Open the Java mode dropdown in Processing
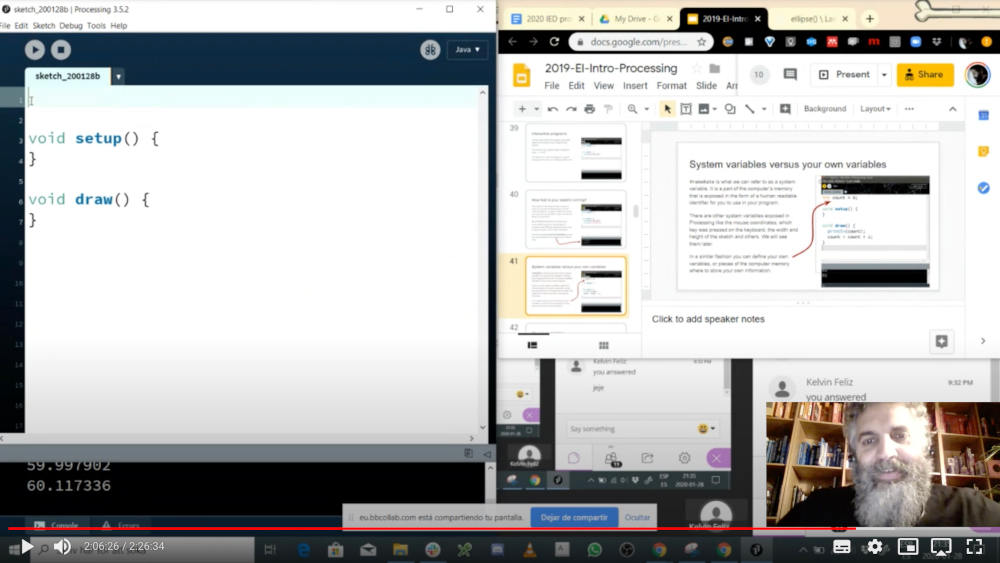The image size is (1000, 563). click(467, 50)
